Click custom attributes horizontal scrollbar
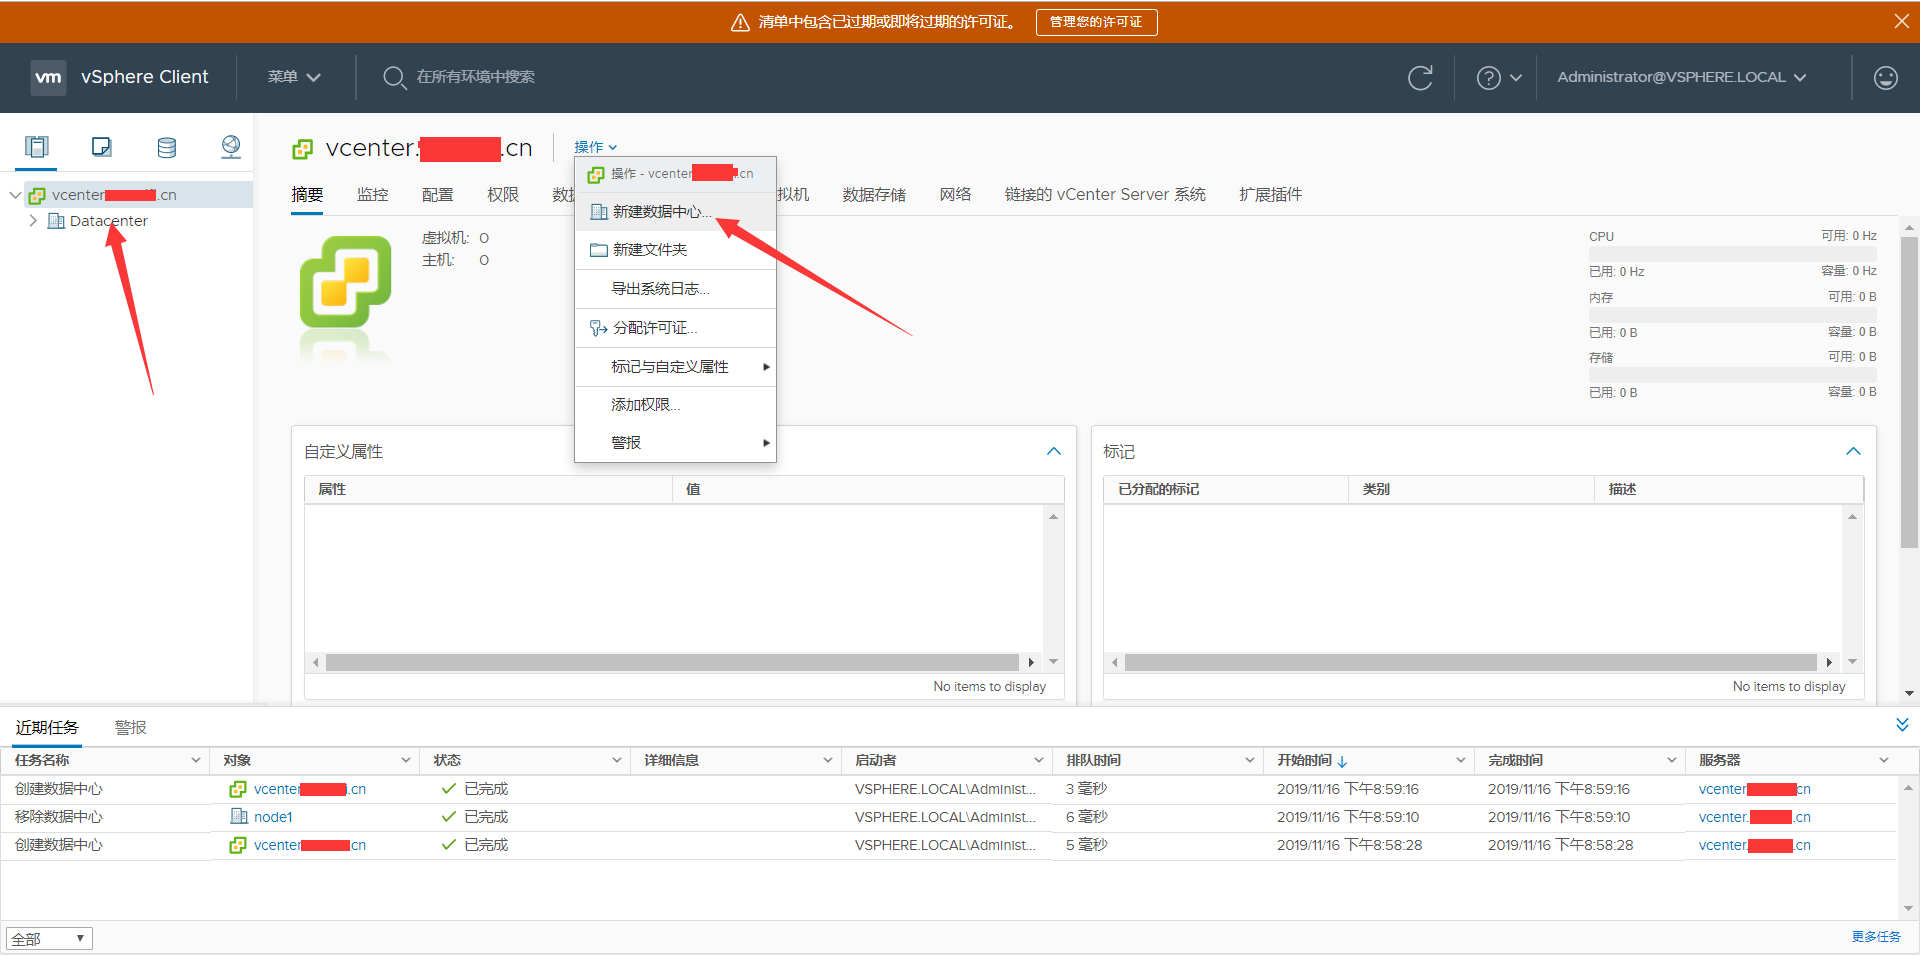The width and height of the screenshot is (1920, 955). [672, 662]
